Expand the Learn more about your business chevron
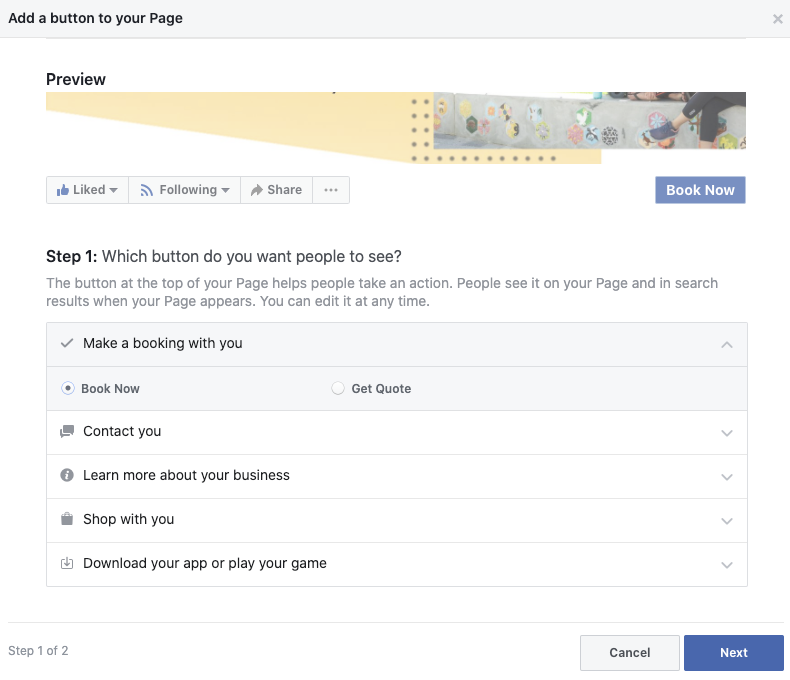The width and height of the screenshot is (790, 680). 727,477
